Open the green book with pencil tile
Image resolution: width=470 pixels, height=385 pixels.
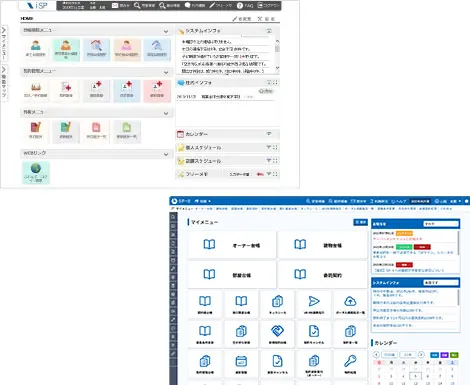66,131
